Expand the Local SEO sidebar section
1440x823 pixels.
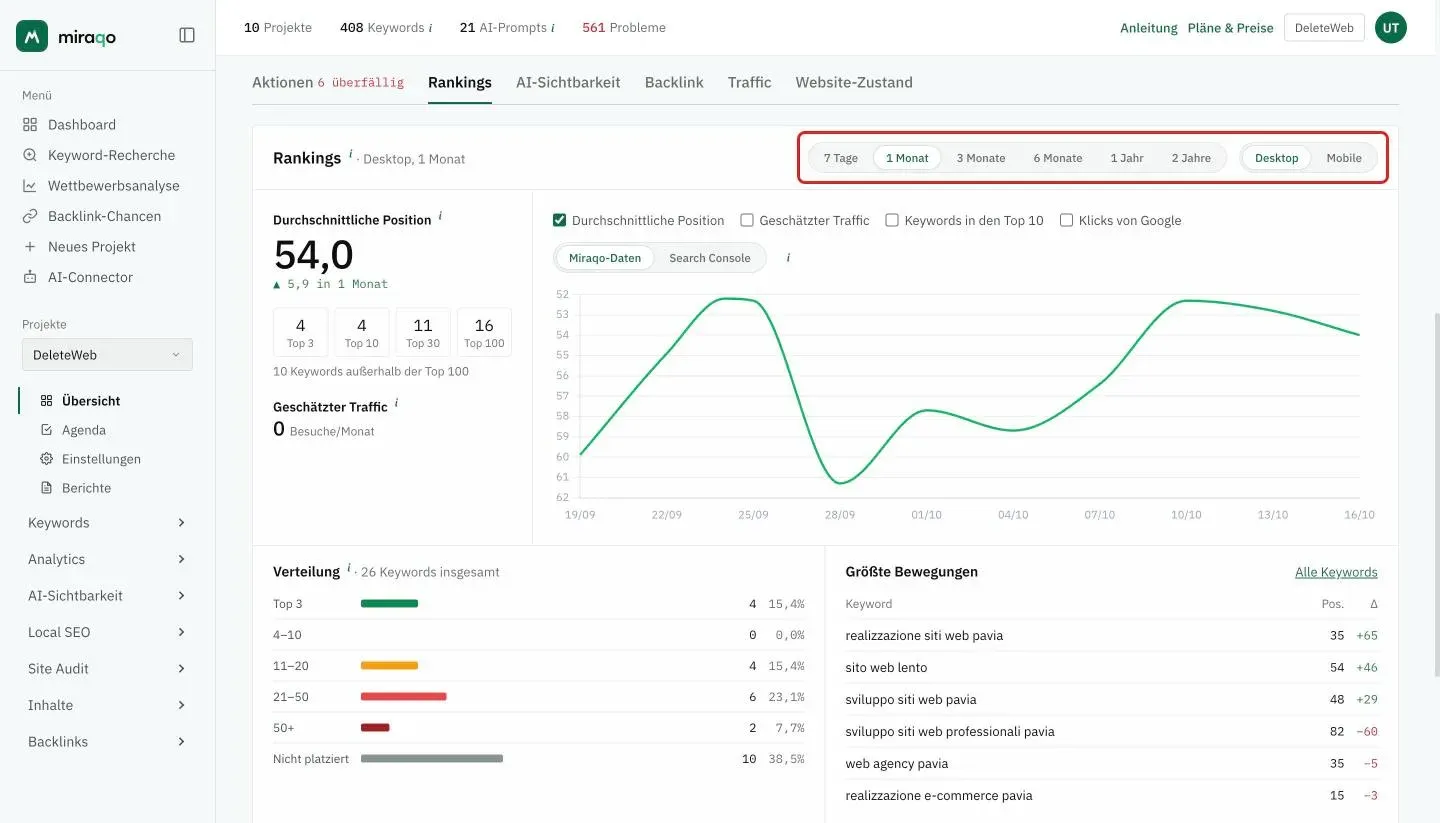[x=107, y=632]
